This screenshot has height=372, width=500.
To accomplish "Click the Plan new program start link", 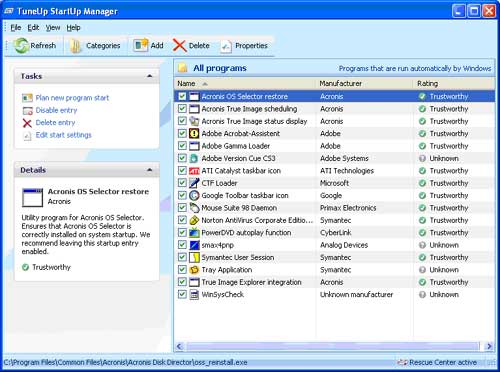I will point(72,98).
